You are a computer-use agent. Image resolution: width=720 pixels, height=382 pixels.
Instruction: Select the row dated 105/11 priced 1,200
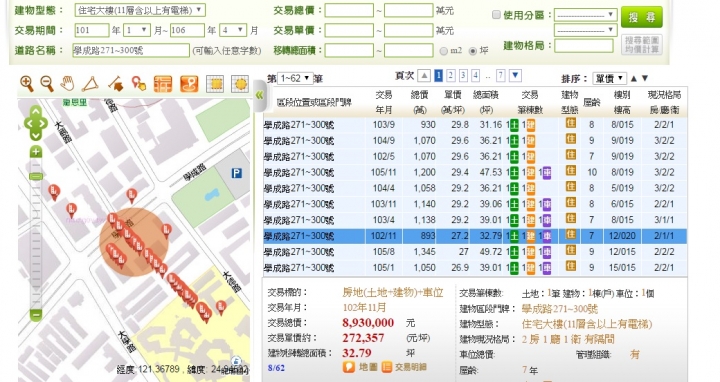click(475, 173)
